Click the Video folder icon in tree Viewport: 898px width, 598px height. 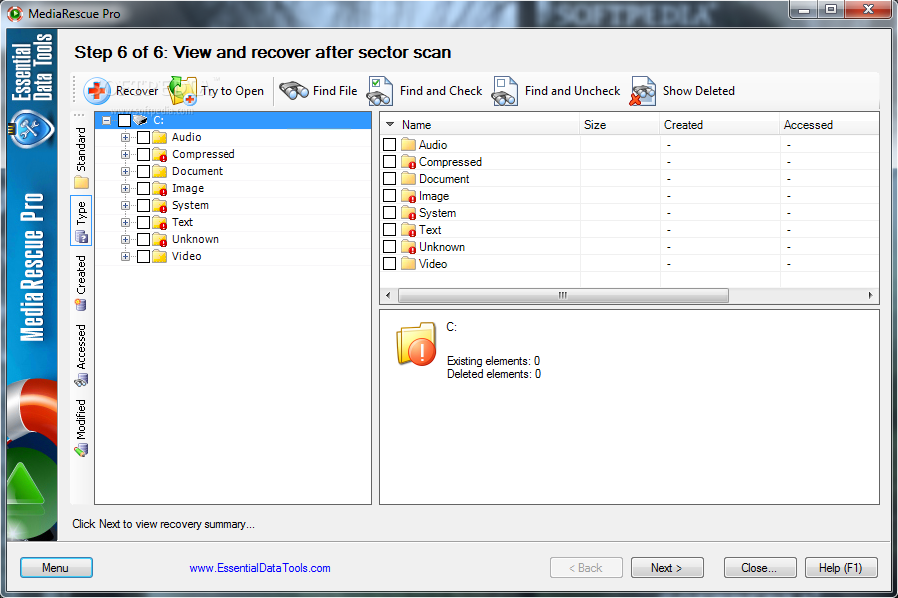pos(160,256)
